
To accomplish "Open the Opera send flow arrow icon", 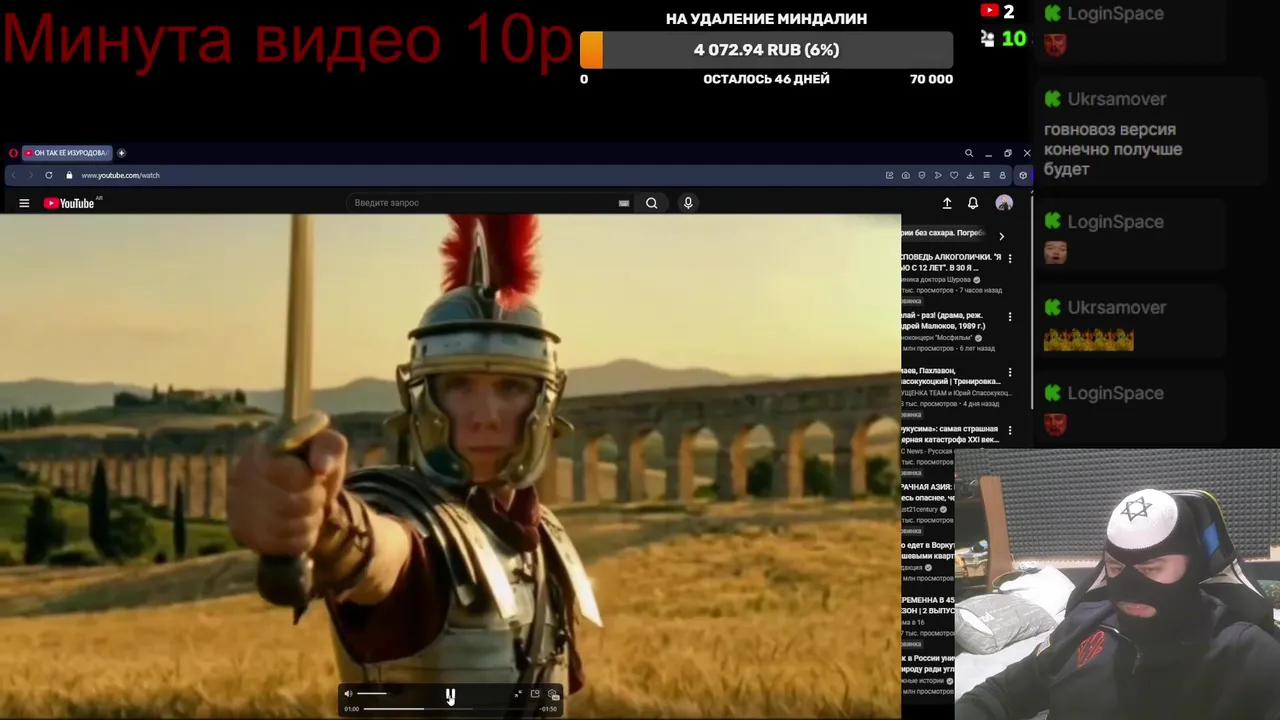I will point(938,175).
